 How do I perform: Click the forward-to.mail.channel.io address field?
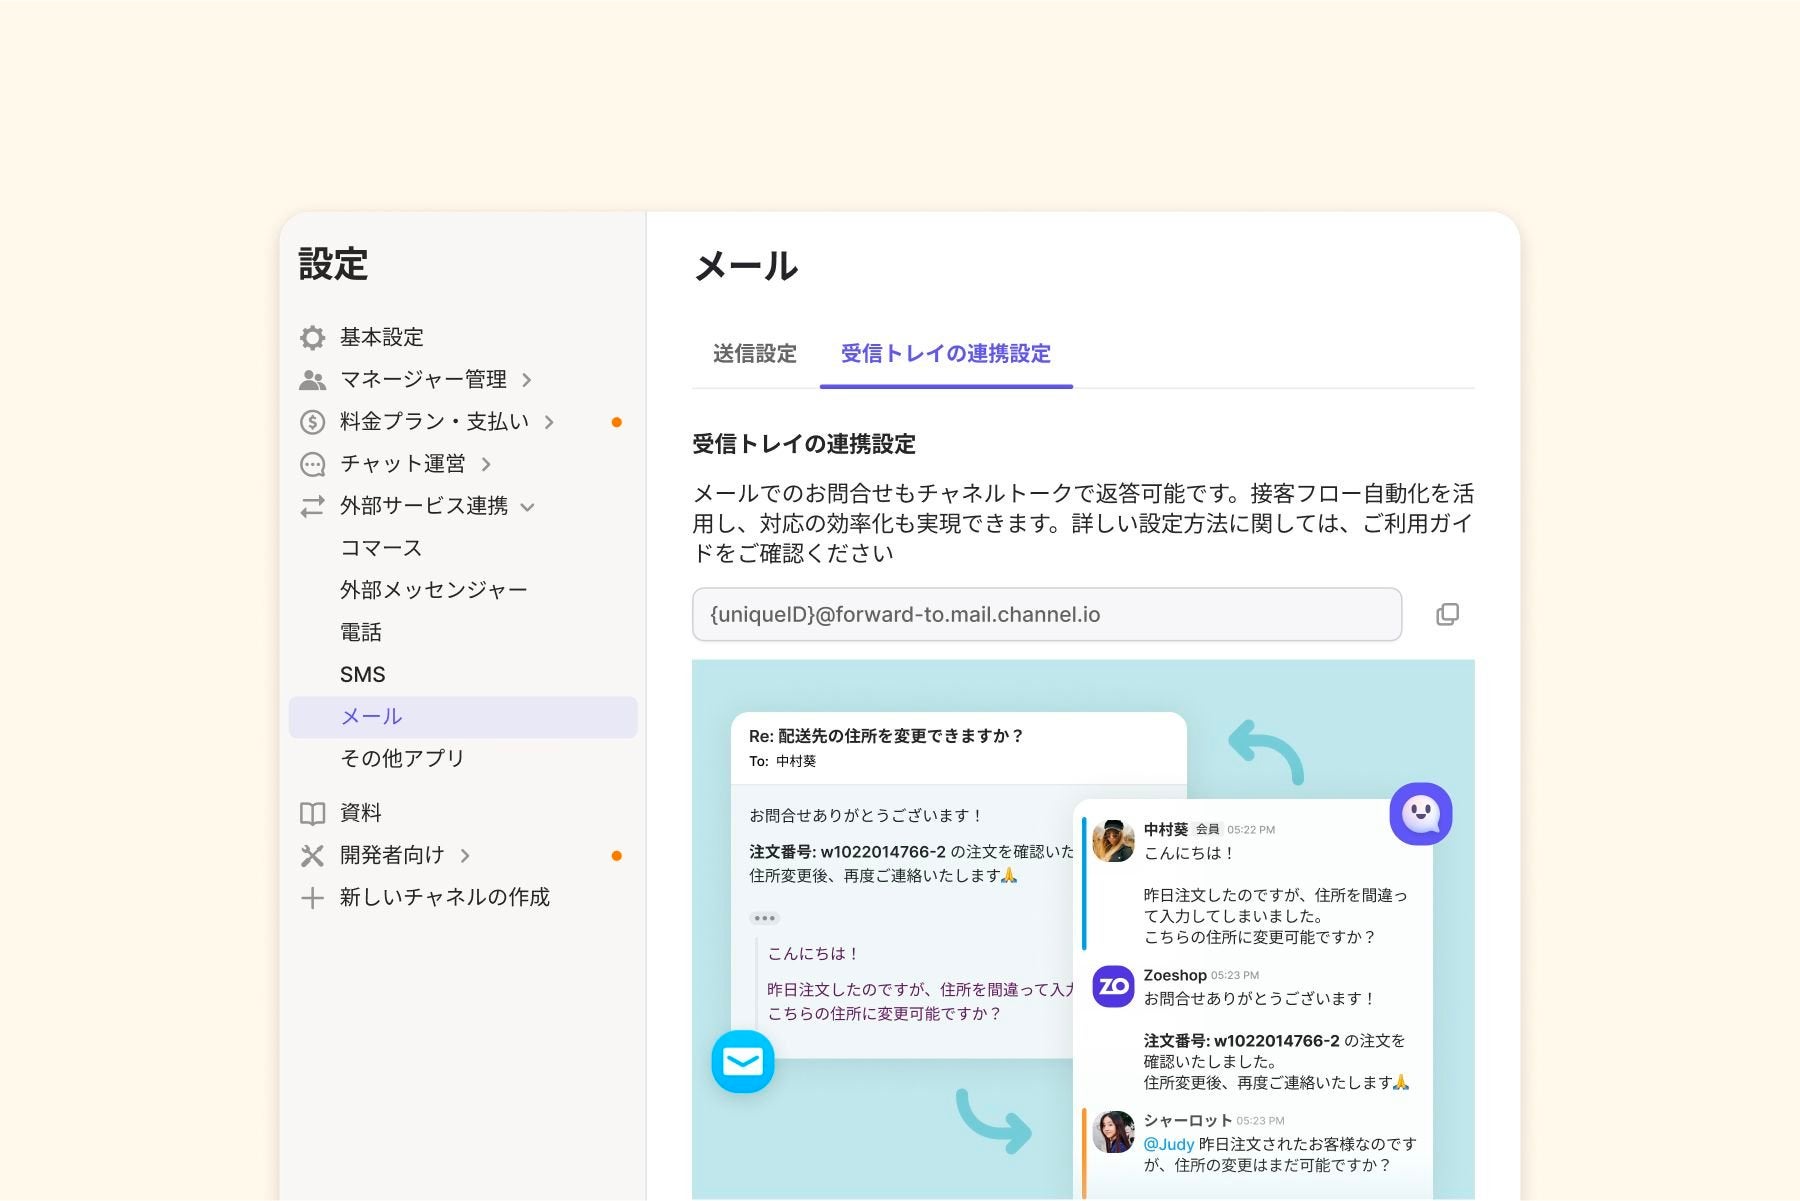coord(1046,614)
